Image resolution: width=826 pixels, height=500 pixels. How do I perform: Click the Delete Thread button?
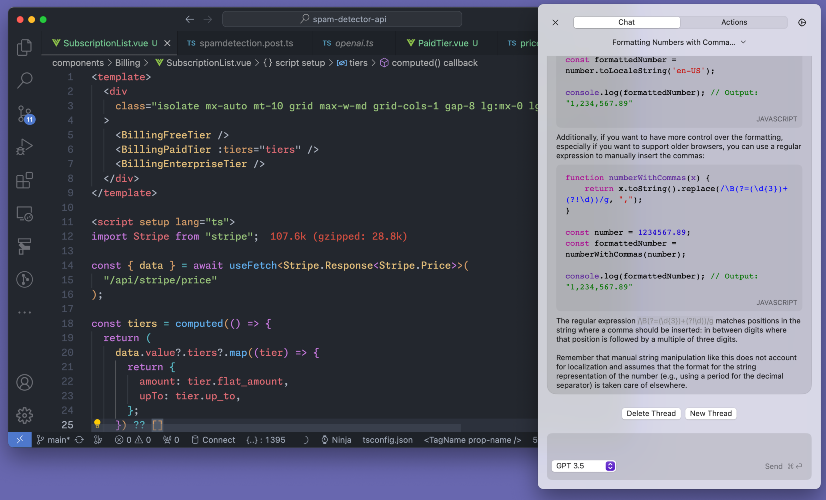pos(651,414)
